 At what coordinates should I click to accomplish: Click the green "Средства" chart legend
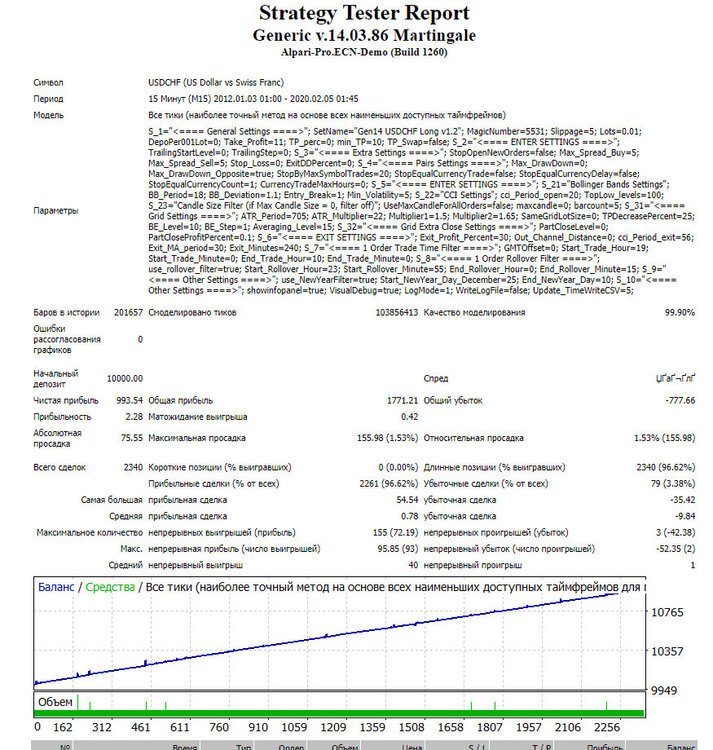pyautogui.click(x=110, y=587)
